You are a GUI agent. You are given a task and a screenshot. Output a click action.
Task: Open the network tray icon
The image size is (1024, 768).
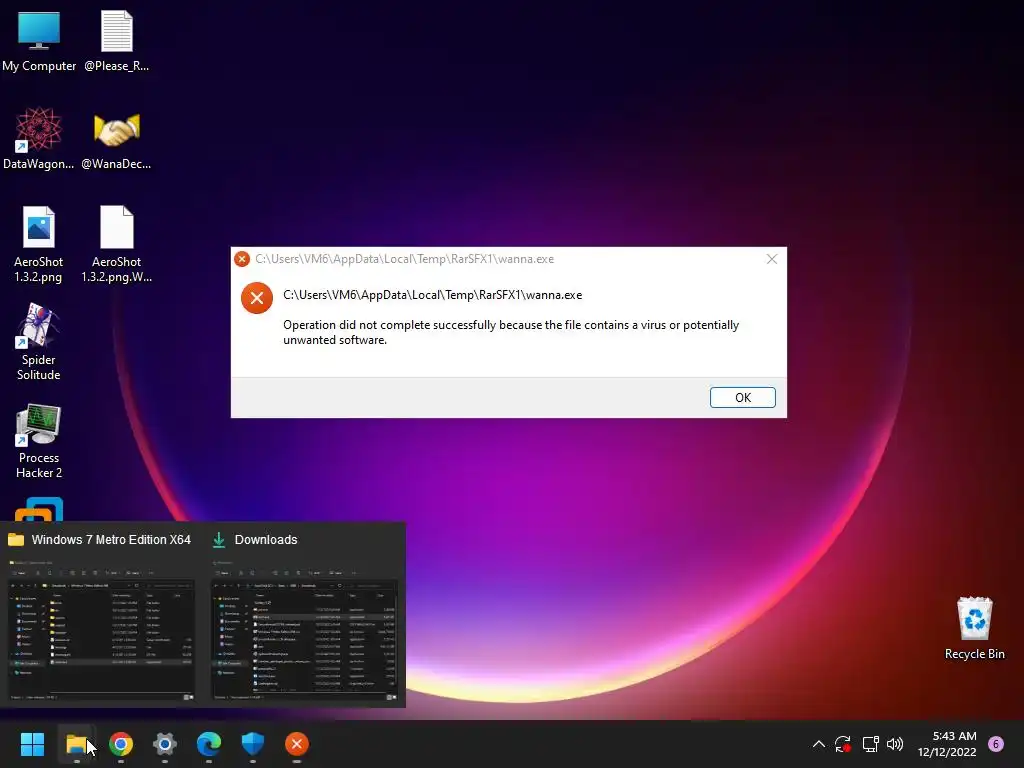click(x=870, y=744)
